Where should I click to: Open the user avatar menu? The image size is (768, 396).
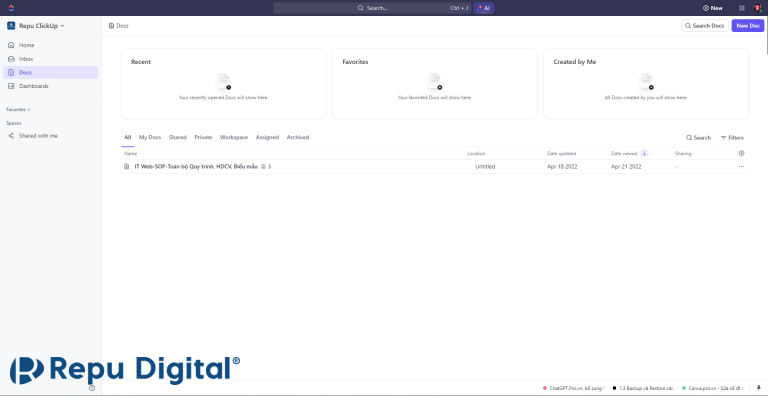coord(758,8)
